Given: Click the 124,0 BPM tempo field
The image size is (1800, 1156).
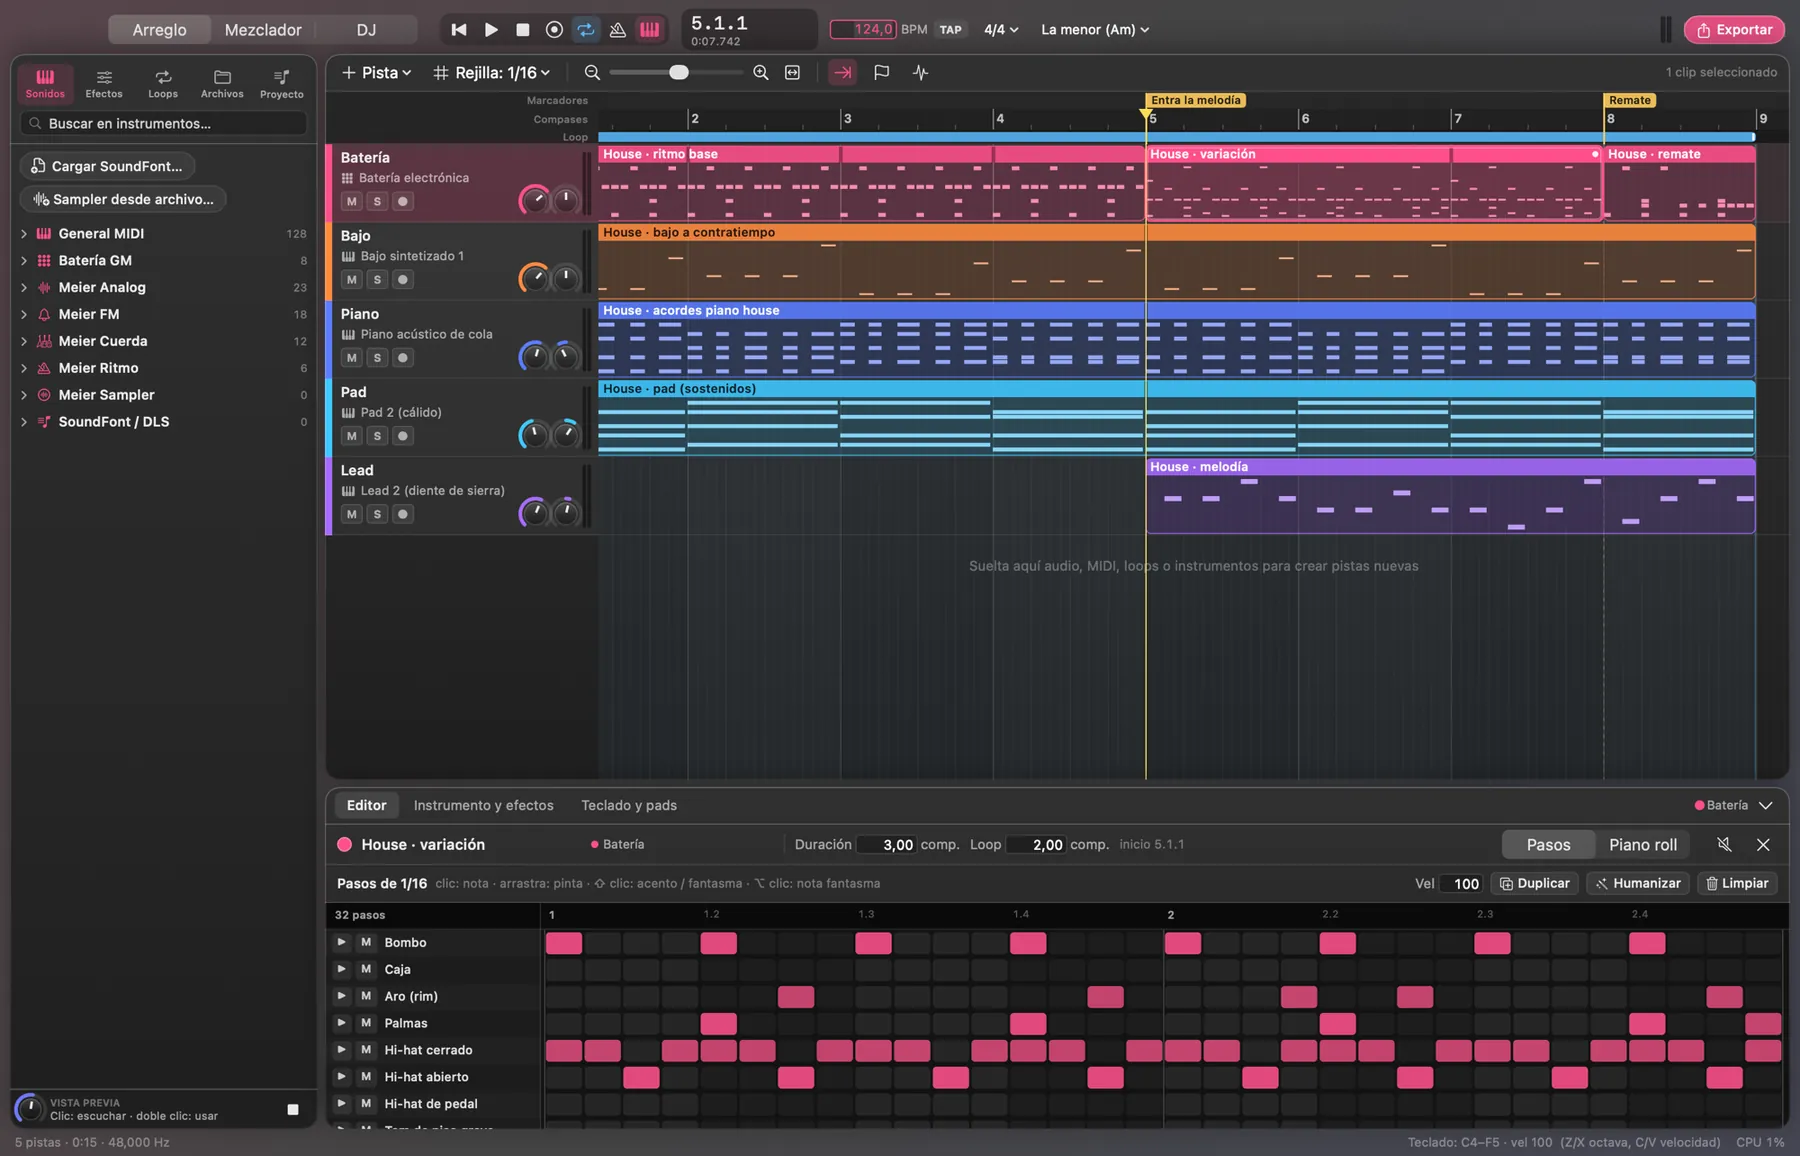Looking at the screenshot, I should pyautogui.click(x=864, y=30).
